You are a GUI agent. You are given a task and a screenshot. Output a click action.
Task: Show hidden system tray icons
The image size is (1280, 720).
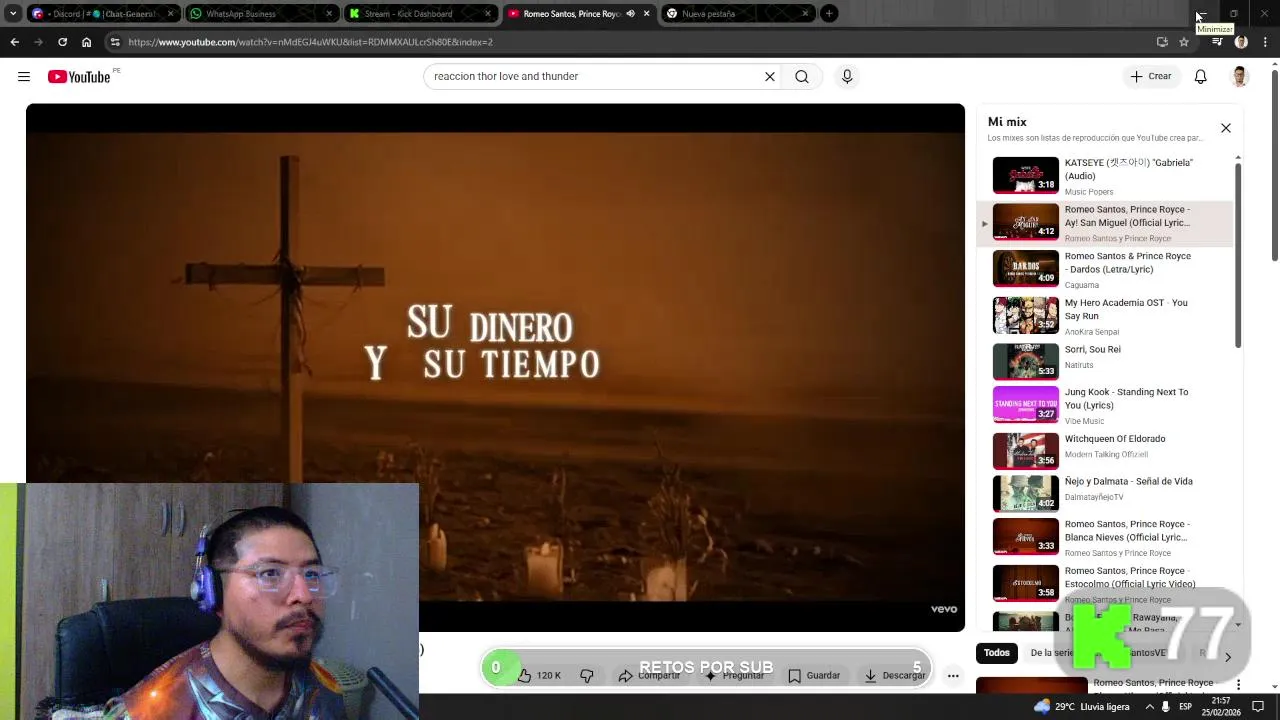(1149, 706)
